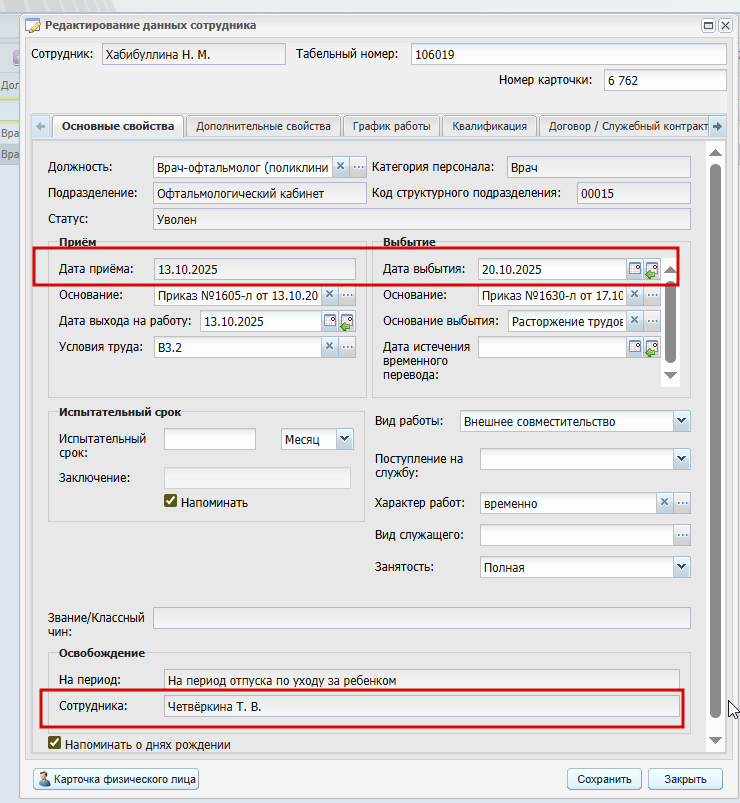This screenshot has height=803, width=740.
Task: Open the Квалификация tab
Action: click(x=489, y=126)
